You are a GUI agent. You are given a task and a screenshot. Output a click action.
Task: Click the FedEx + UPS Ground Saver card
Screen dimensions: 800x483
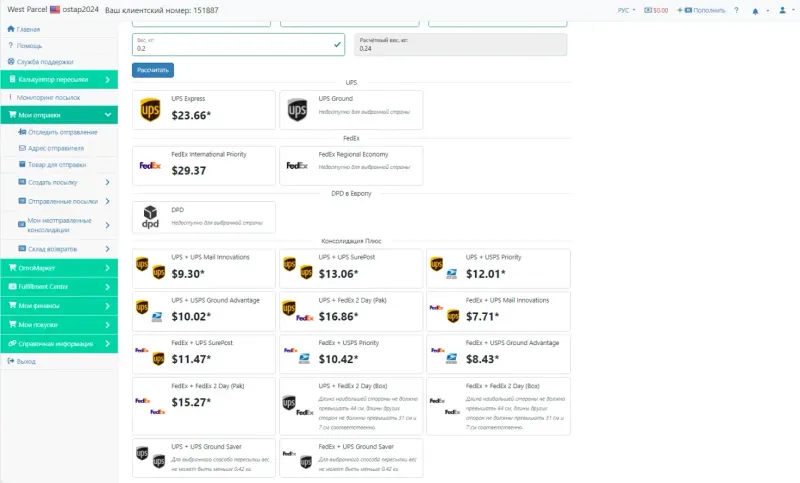point(351,457)
